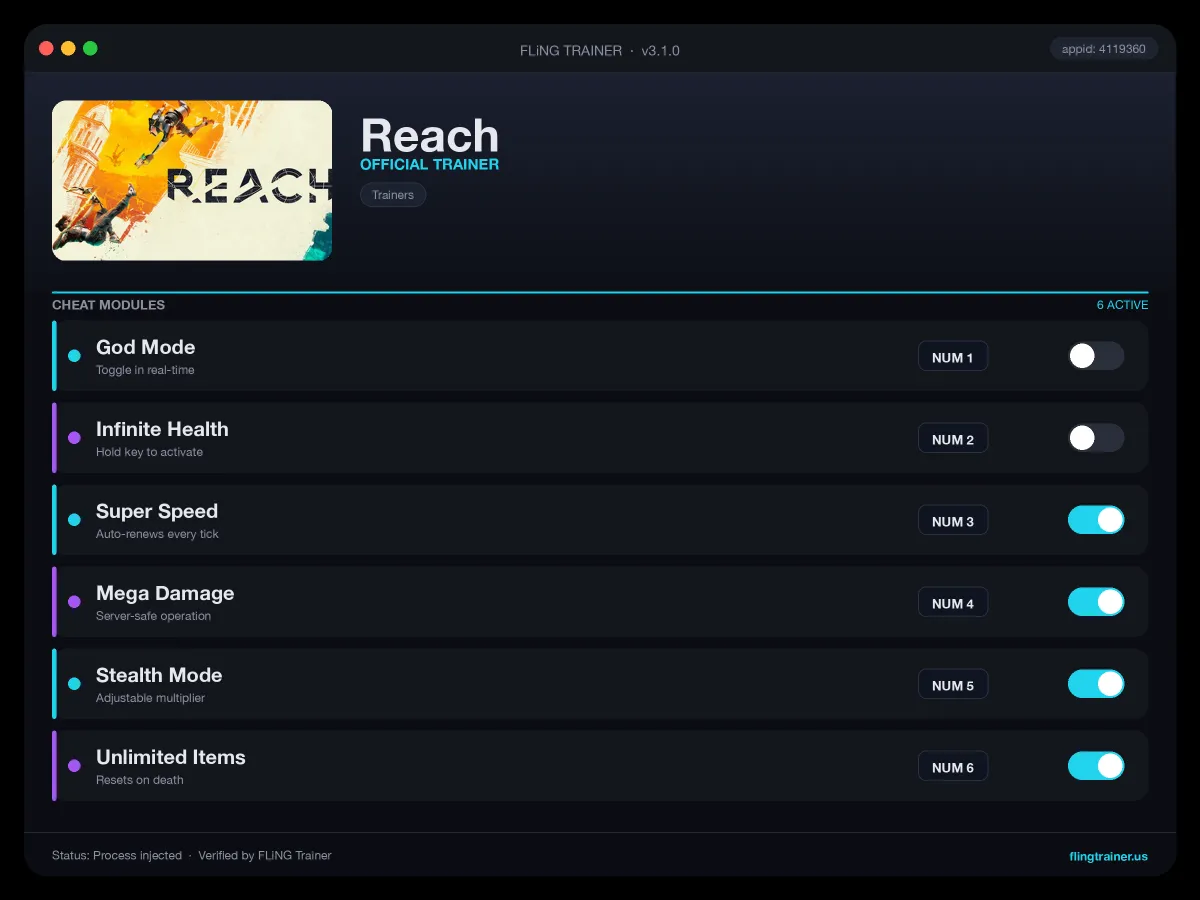Click the appid: 4119360 badge

click(x=1104, y=48)
